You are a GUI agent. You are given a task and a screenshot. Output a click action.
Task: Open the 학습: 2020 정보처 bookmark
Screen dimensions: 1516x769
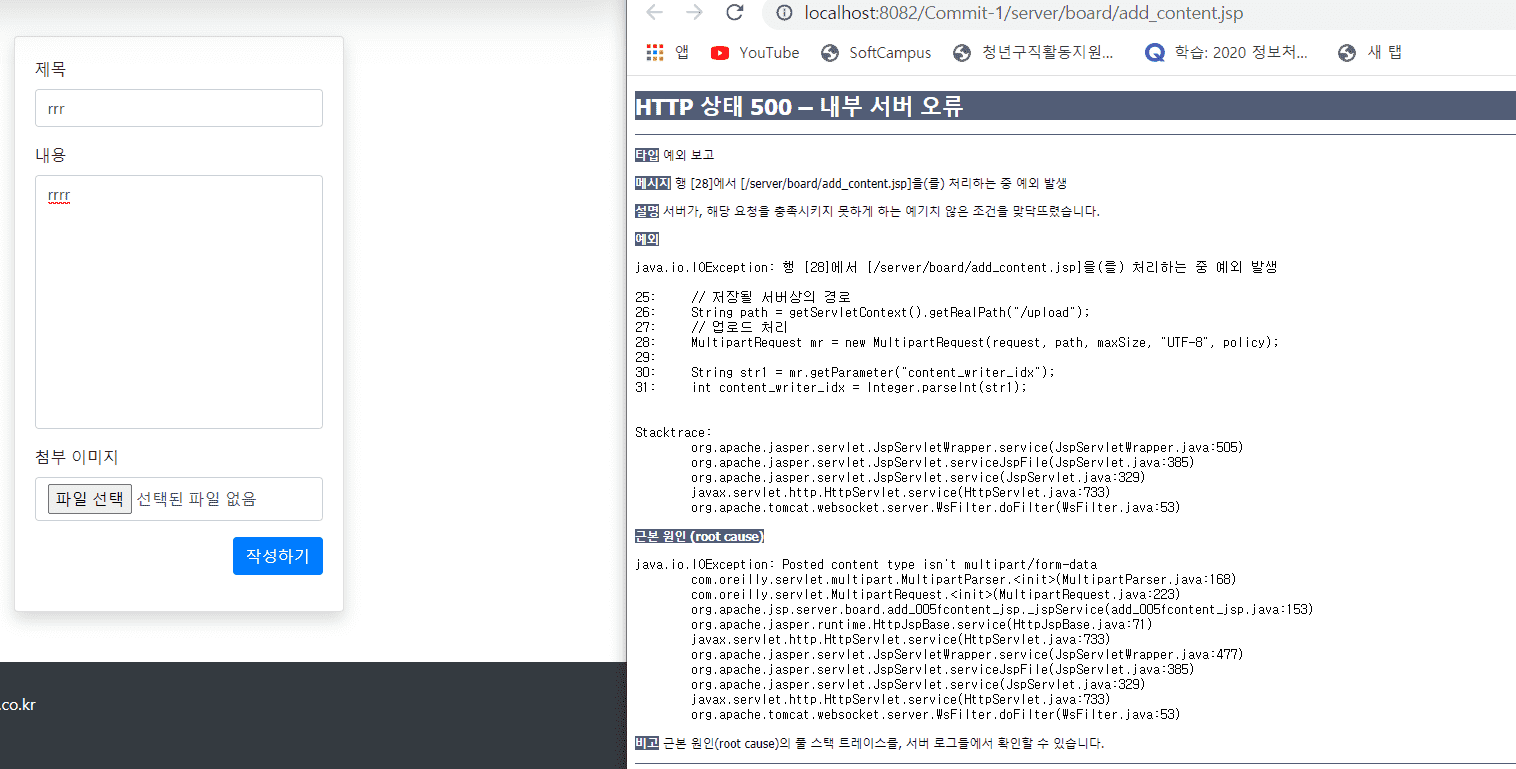(1227, 53)
